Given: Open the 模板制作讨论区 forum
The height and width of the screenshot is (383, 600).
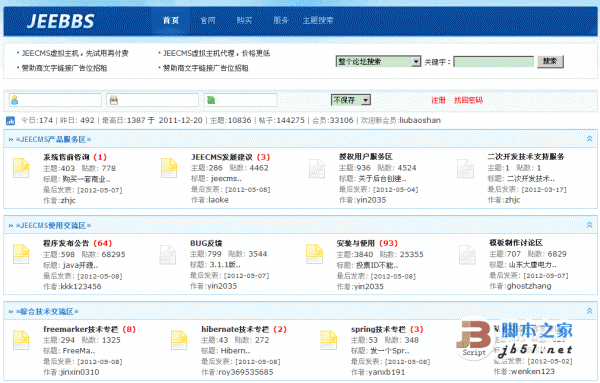Looking at the screenshot, I should click(516, 243).
